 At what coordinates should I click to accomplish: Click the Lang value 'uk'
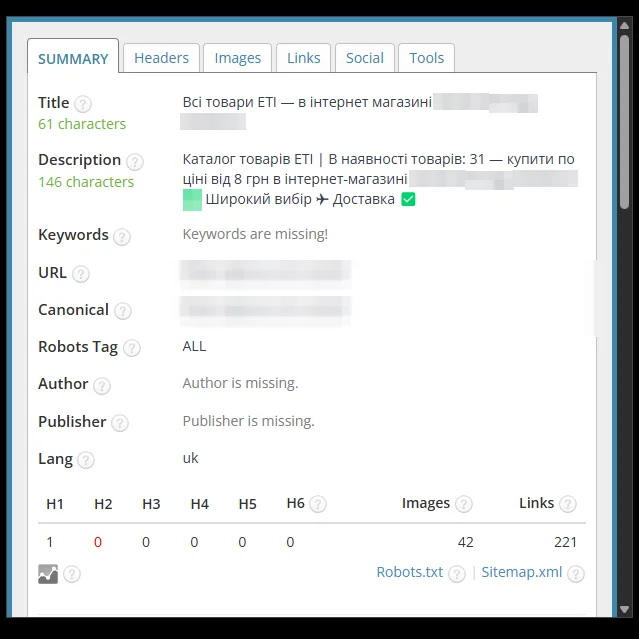pyautogui.click(x=190, y=458)
